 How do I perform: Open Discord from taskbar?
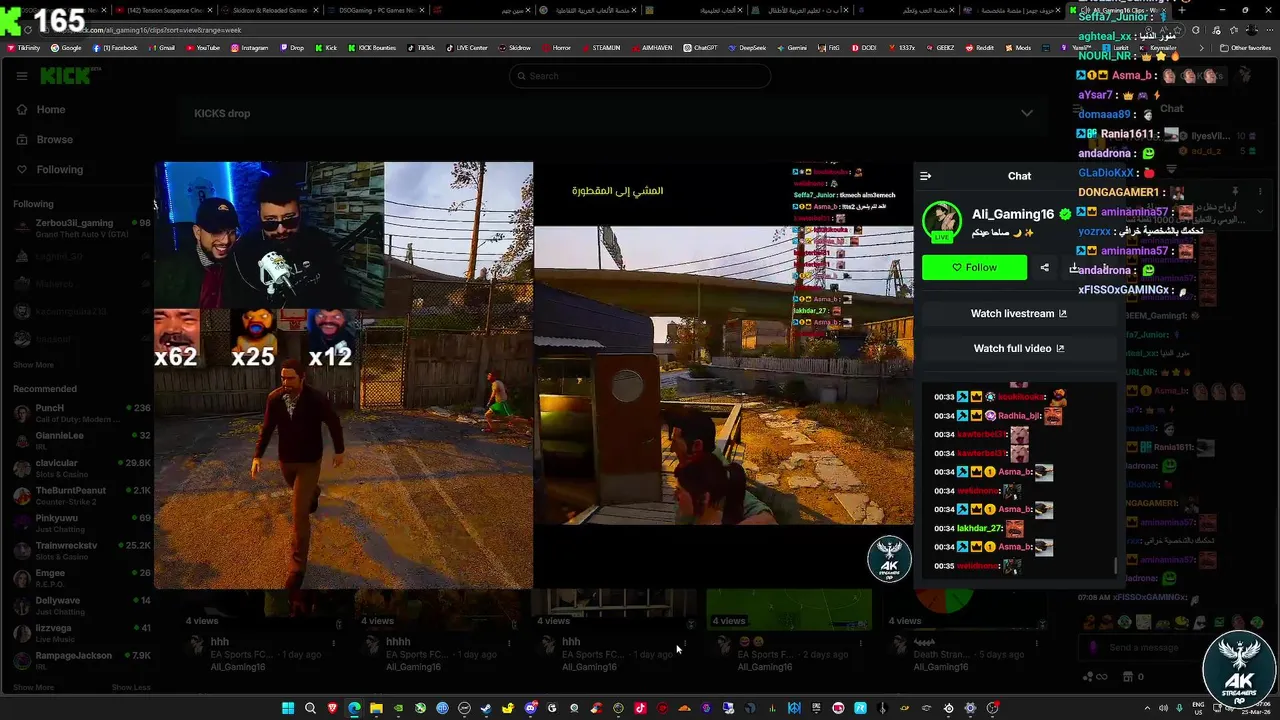point(530,708)
